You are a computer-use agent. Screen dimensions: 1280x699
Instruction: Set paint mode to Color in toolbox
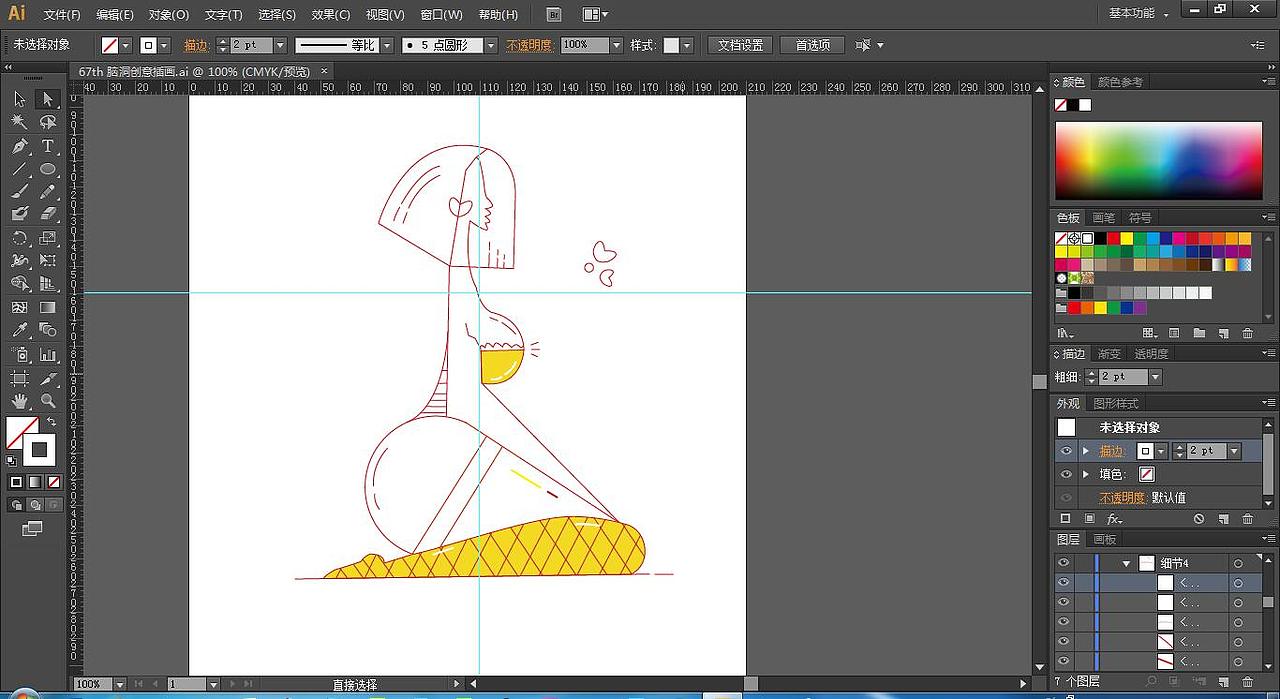click(x=16, y=482)
